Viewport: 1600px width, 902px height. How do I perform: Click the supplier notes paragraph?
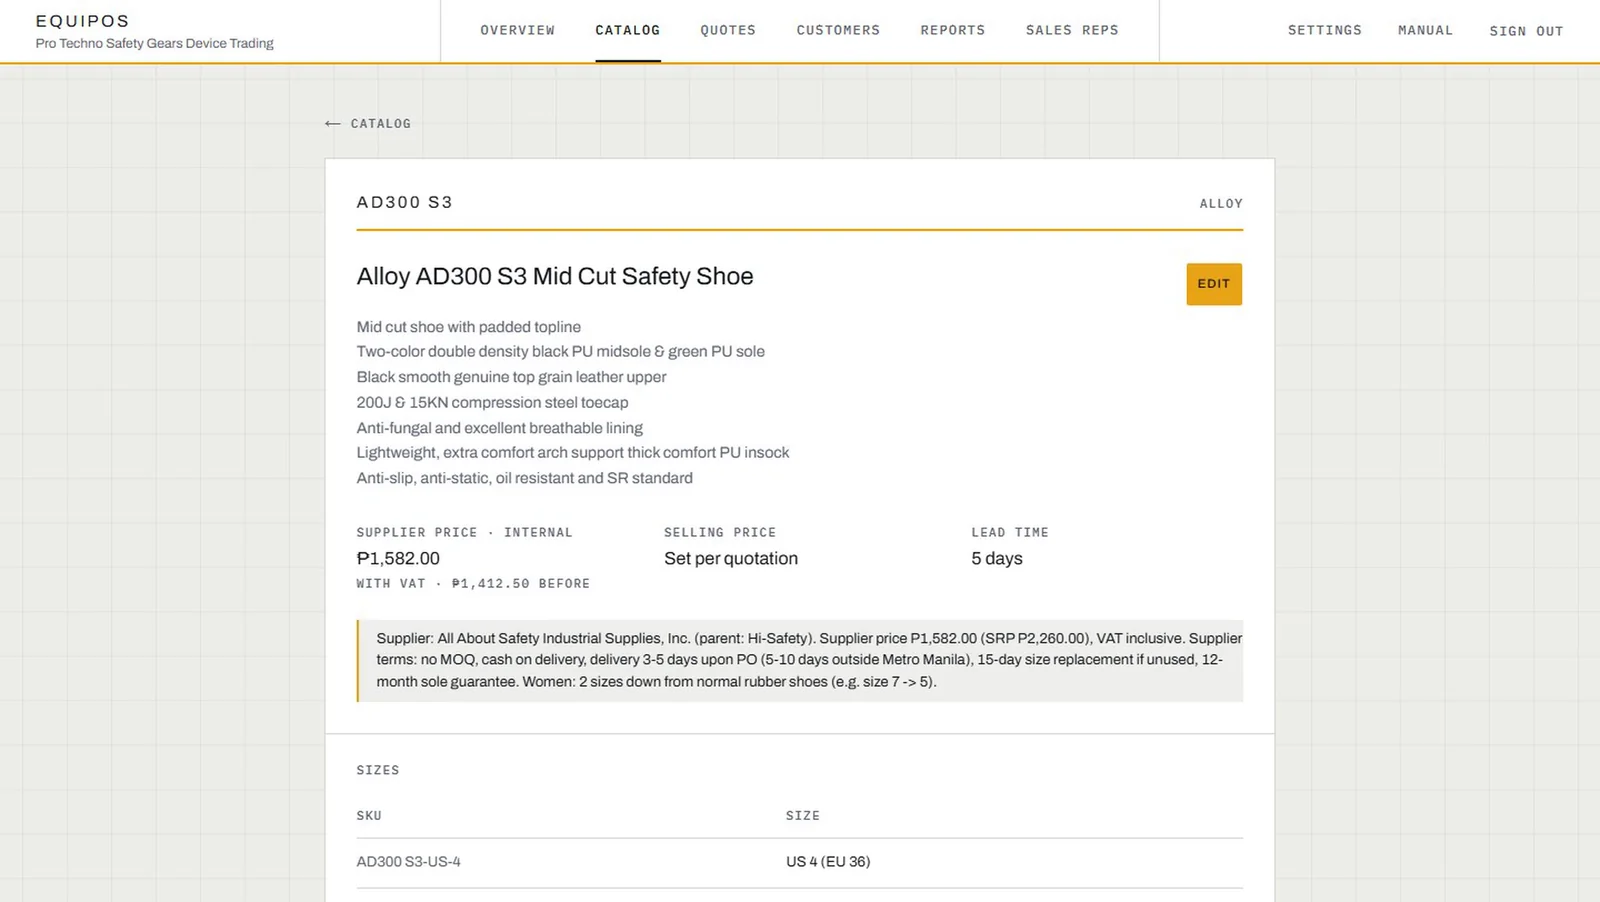tap(800, 660)
